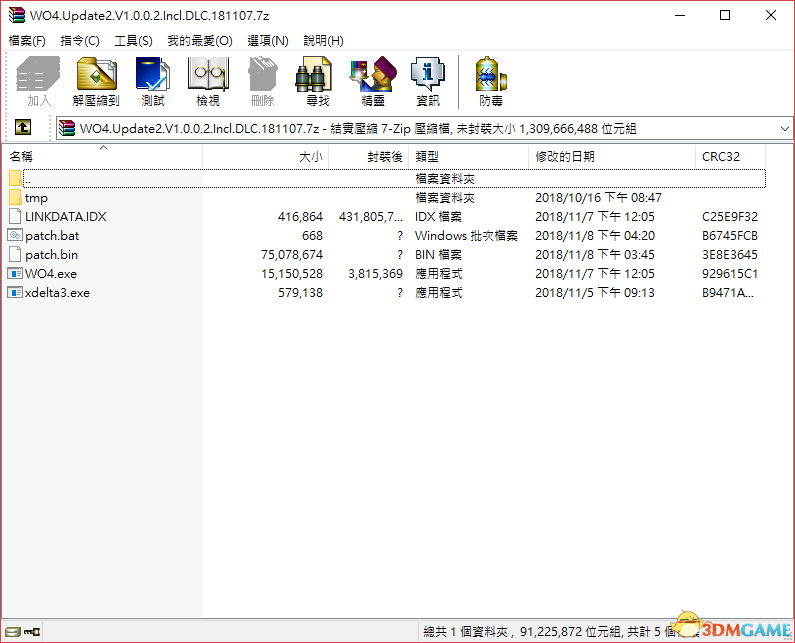Click packed size '3,815,369'
The width and height of the screenshot is (795, 643).
click(x=375, y=274)
